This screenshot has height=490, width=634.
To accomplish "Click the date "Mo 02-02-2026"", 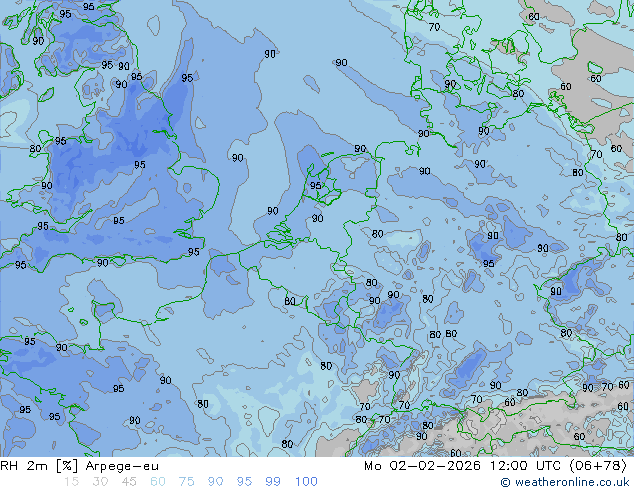I will (x=422, y=466).
